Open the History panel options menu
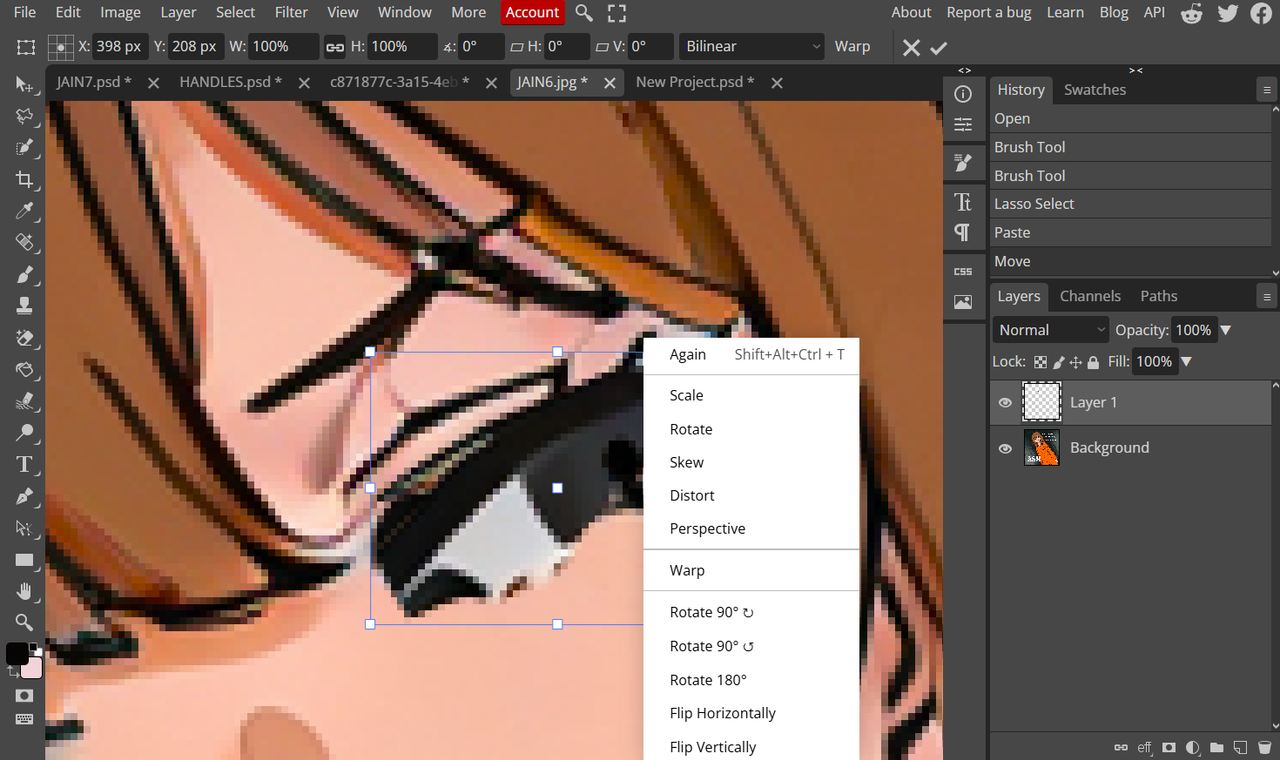The width and height of the screenshot is (1280, 760). (x=1267, y=90)
